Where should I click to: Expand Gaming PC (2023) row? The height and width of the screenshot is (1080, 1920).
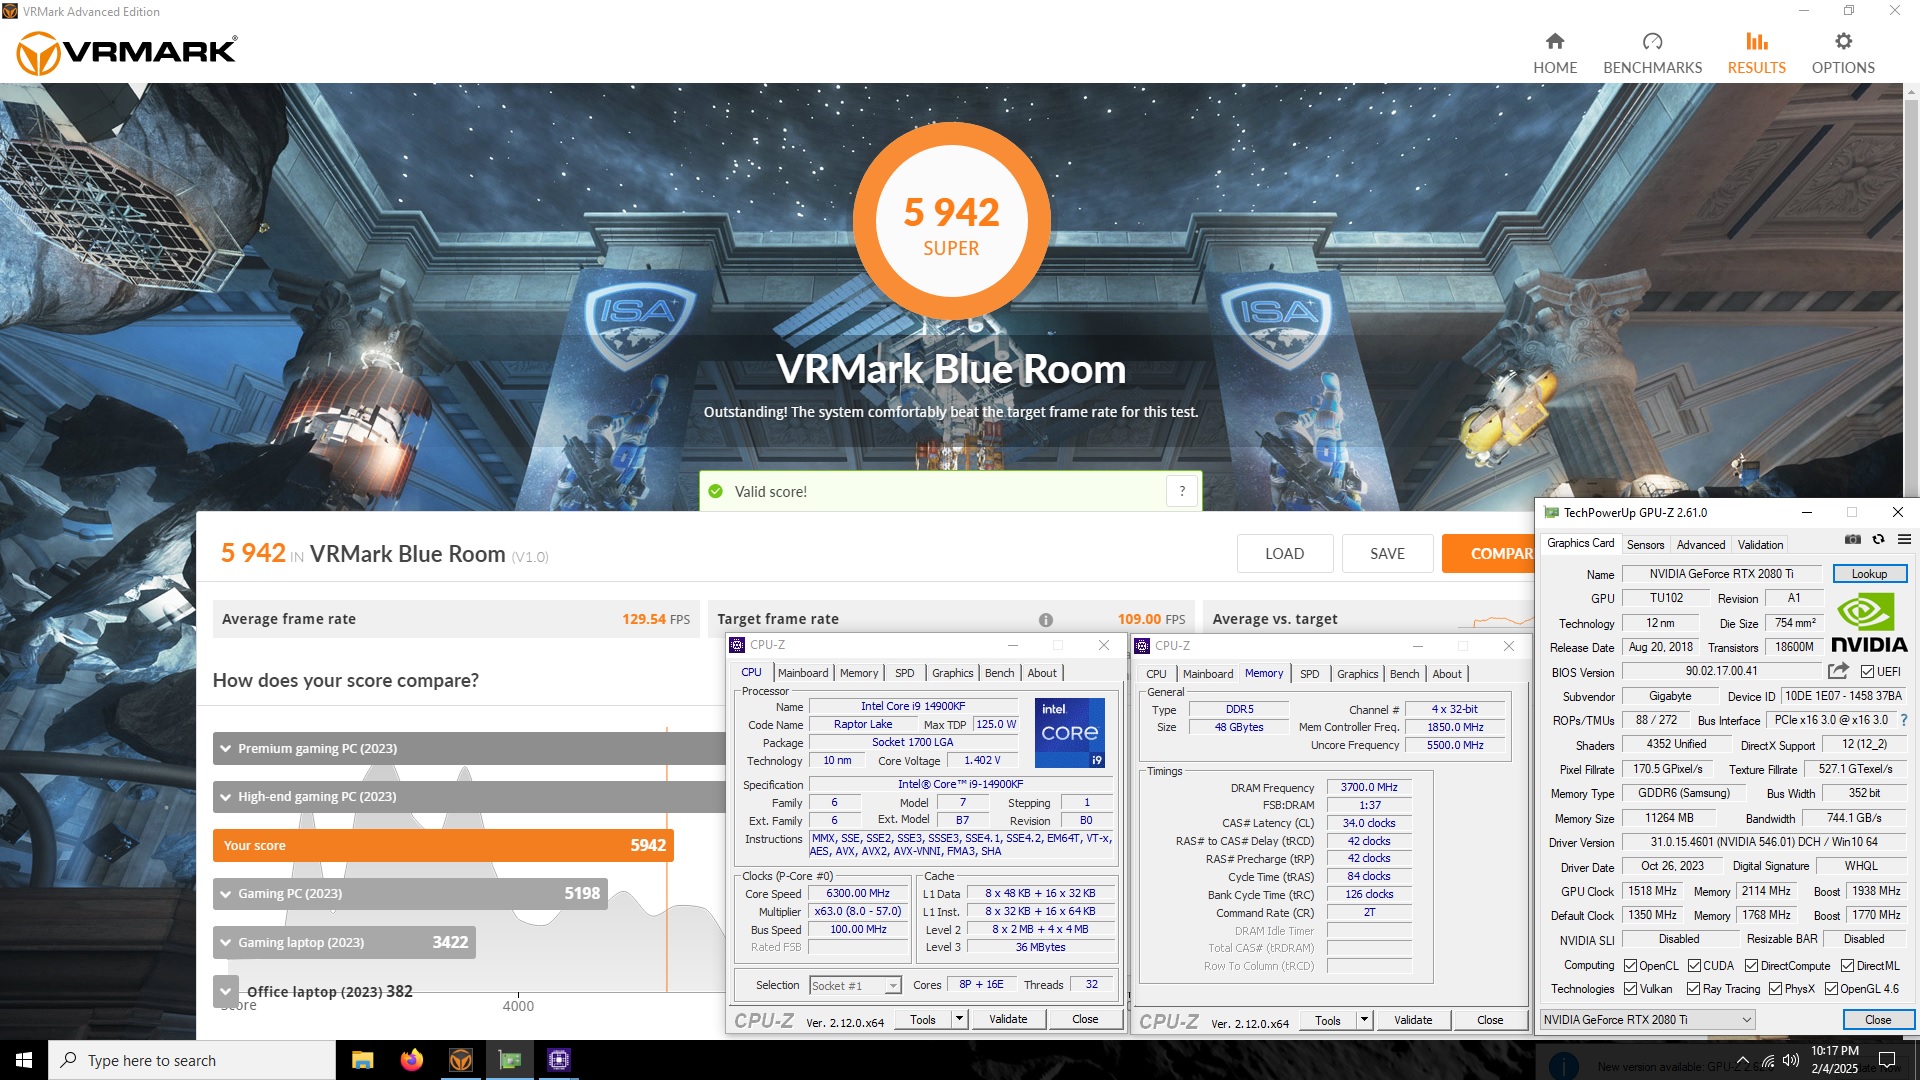click(226, 894)
